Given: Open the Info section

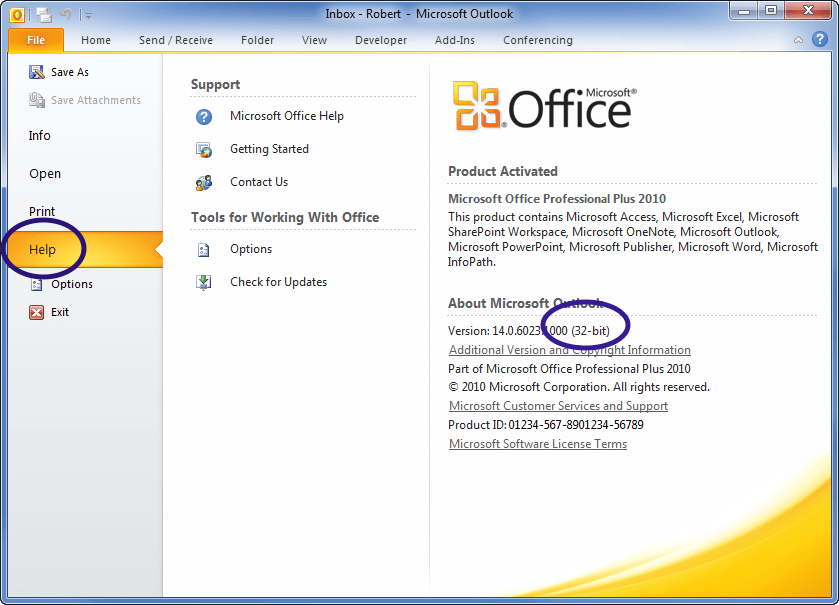Looking at the screenshot, I should click(40, 135).
